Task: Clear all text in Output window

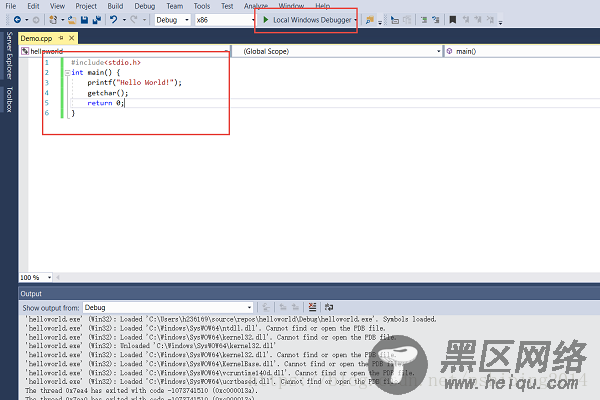Action: pos(312,307)
